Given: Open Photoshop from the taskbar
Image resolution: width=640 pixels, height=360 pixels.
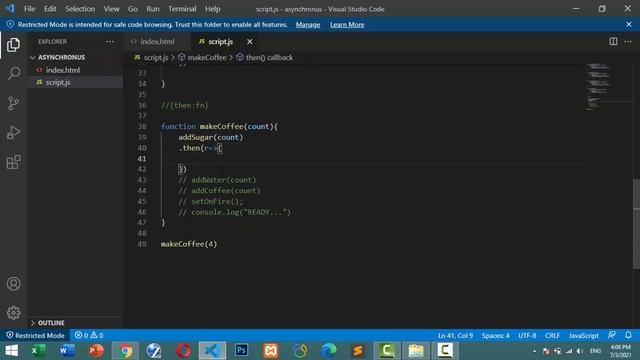Looking at the screenshot, I should pos(241,351).
